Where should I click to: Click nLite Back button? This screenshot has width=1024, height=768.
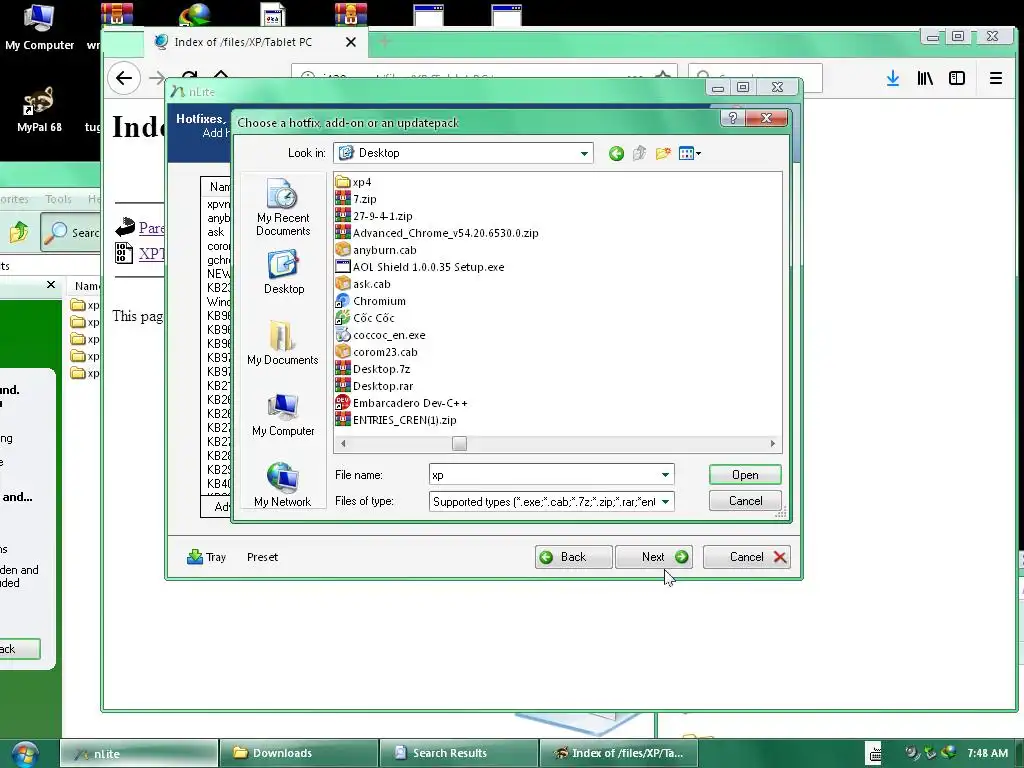point(573,557)
